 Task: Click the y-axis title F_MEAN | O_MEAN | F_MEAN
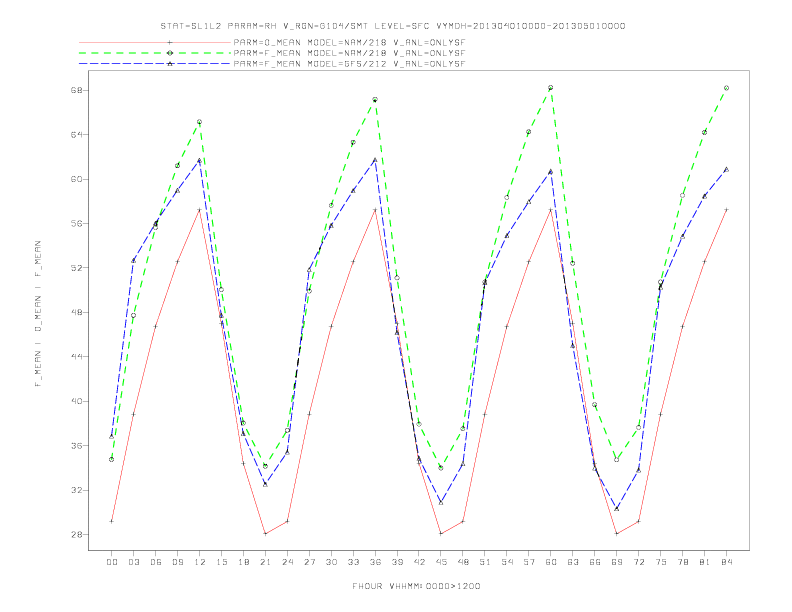click(x=38, y=314)
